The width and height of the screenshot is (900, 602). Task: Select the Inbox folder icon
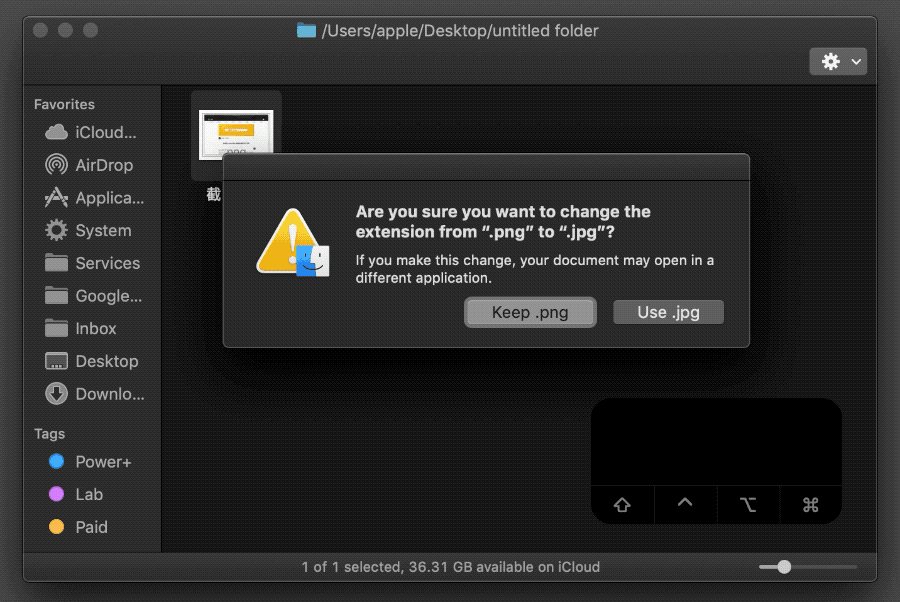56,328
